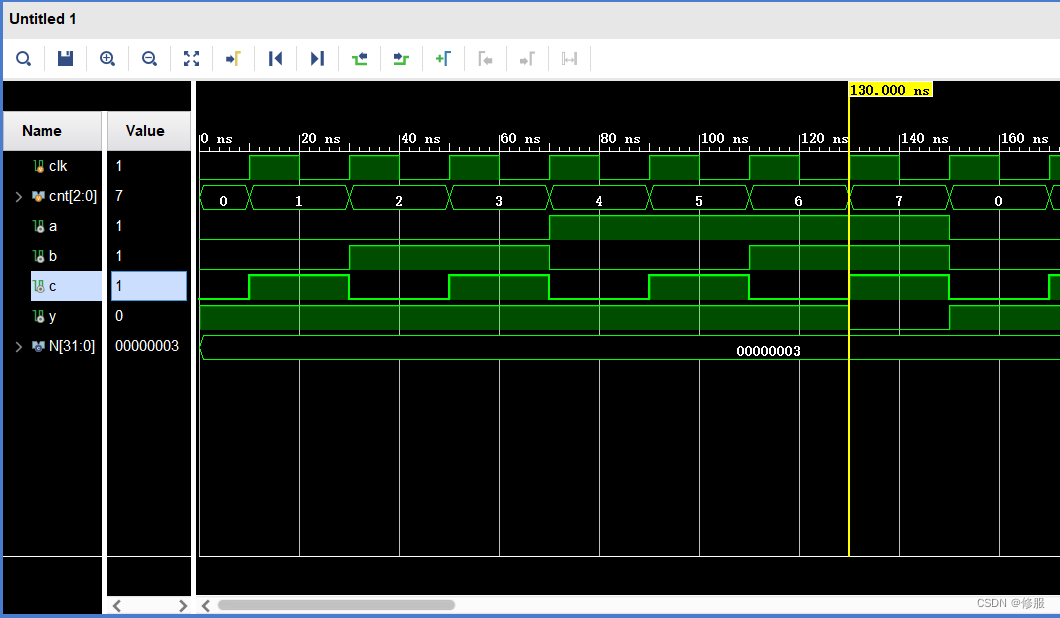Click the Value column header
Viewport: 1060px width, 618px height.
(x=145, y=131)
